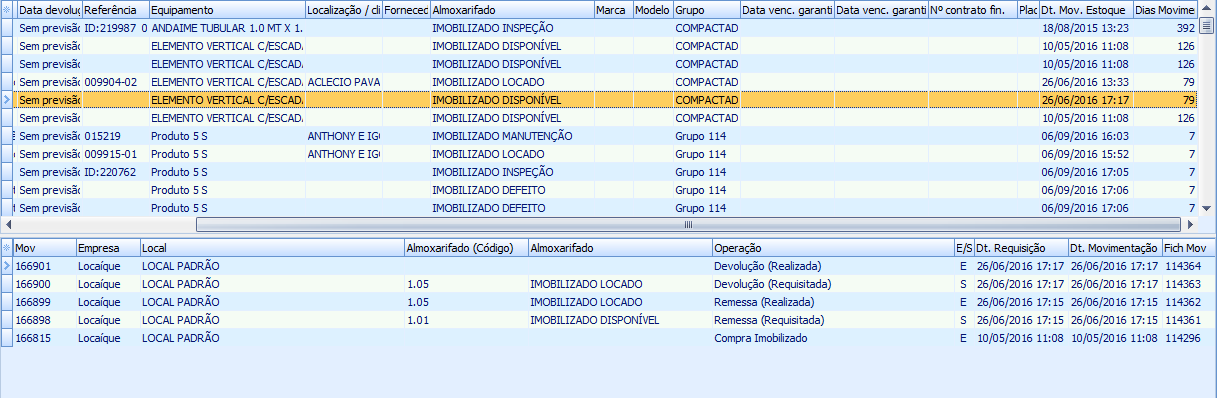The width and height of the screenshot is (1217, 398).
Task: Click the Empresa column header
Action: tap(108, 248)
